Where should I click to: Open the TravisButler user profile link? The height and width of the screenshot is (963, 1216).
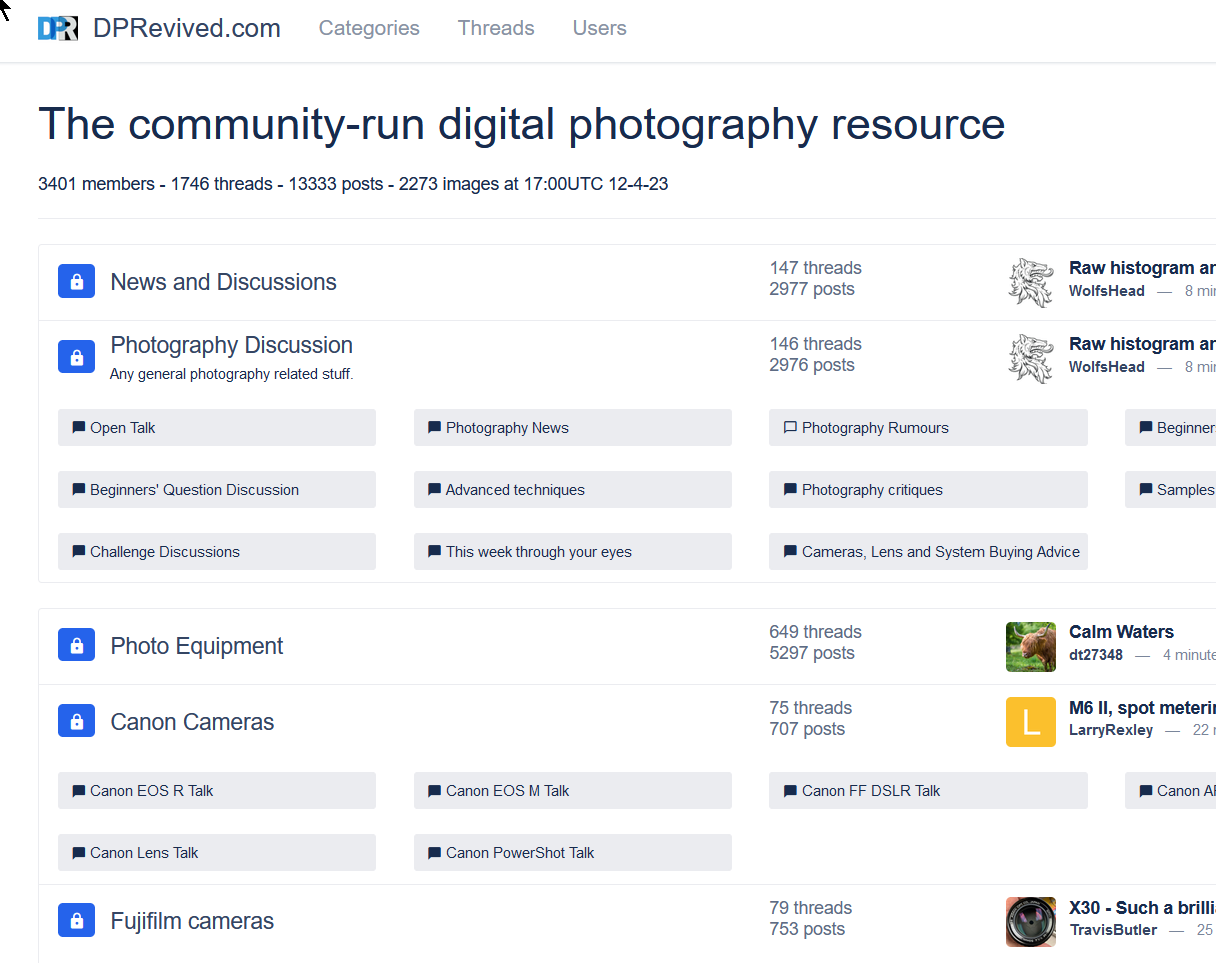1113,930
